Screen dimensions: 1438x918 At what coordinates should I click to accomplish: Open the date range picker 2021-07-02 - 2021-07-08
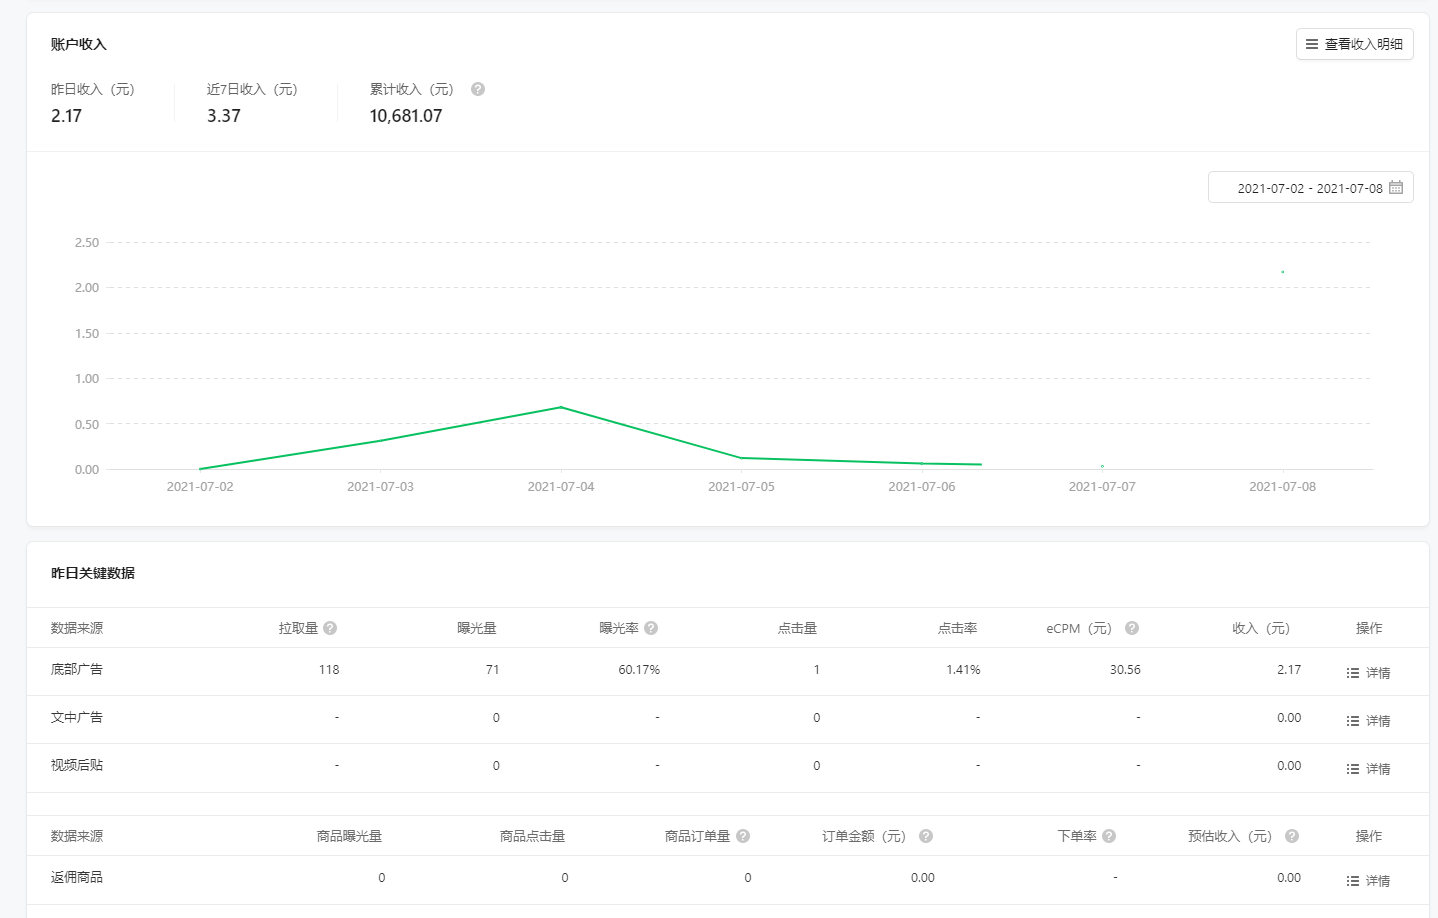coord(1310,188)
